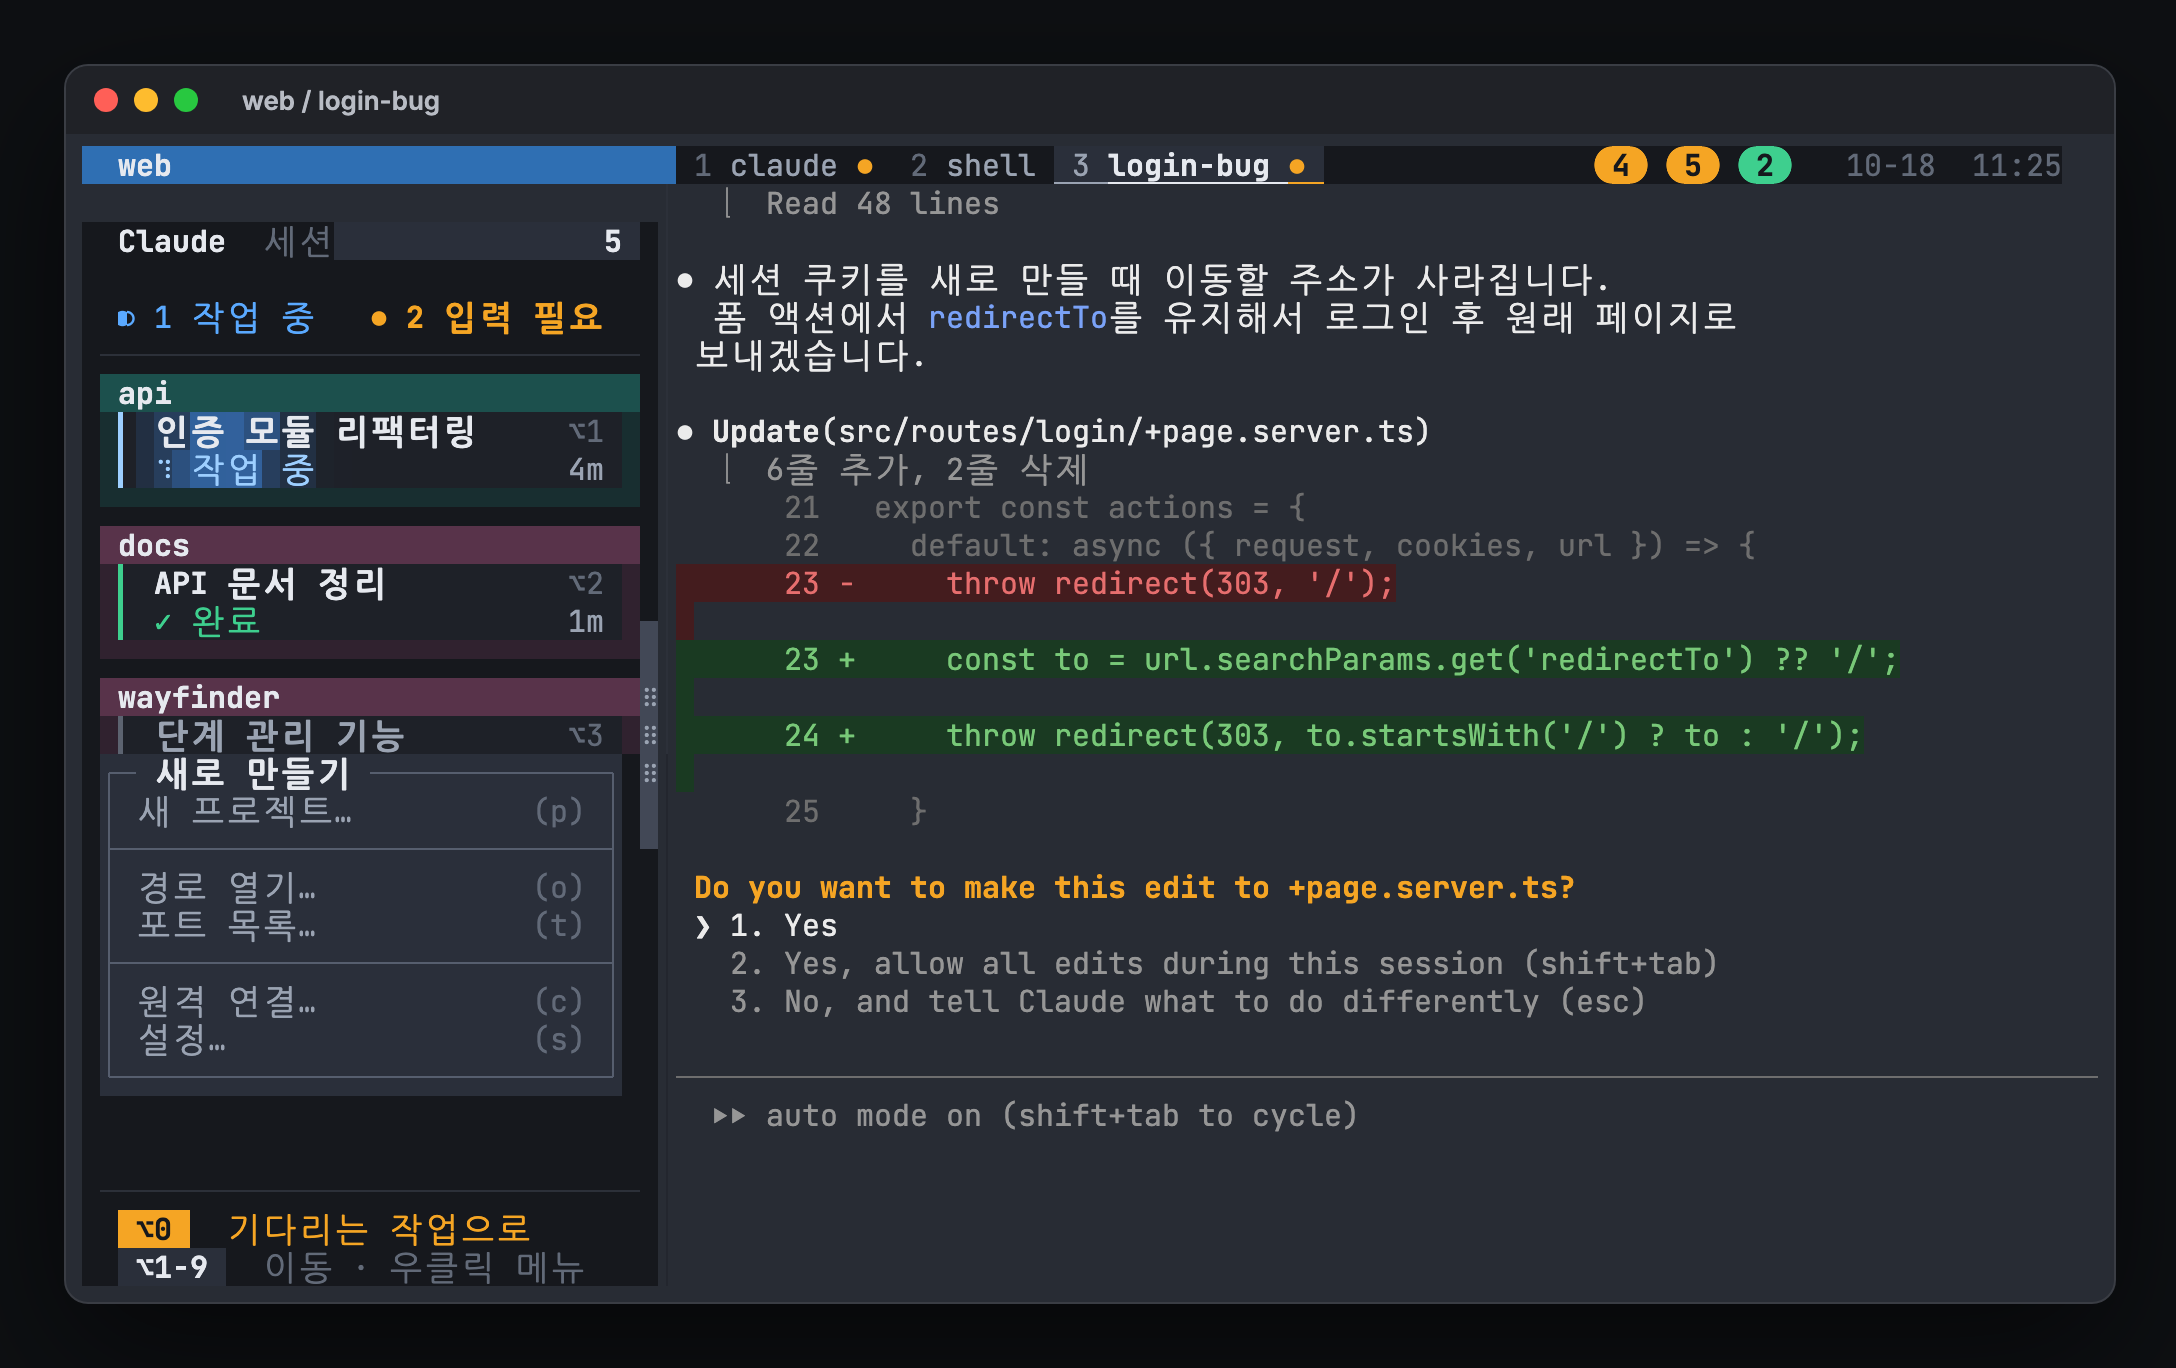The width and height of the screenshot is (2176, 1368).
Task: Select 'No, and tell Claude what to do differently'
Action: click(x=1188, y=1002)
